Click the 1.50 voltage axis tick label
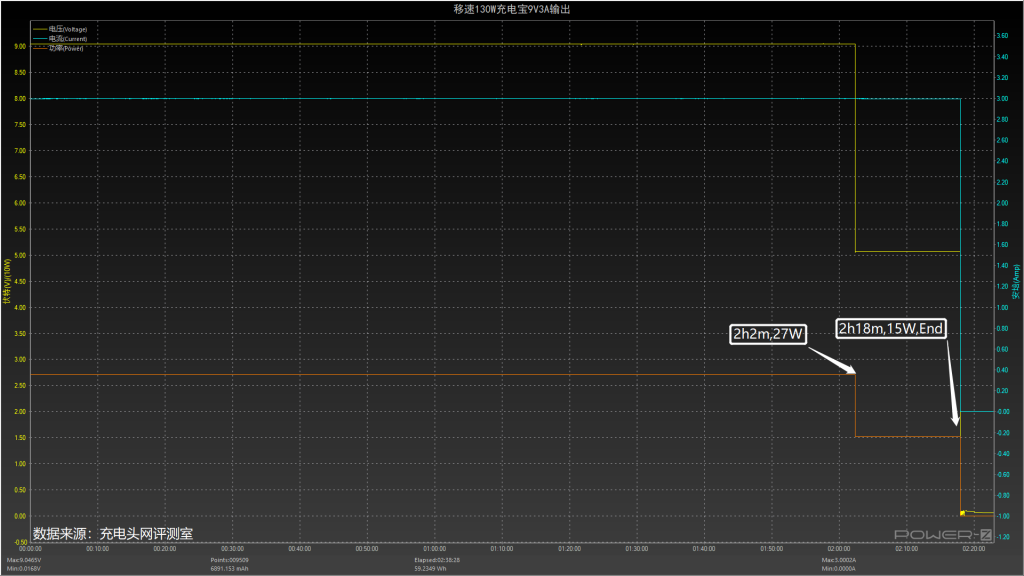The width and height of the screenshot is (1024, 576). point(20,438)
